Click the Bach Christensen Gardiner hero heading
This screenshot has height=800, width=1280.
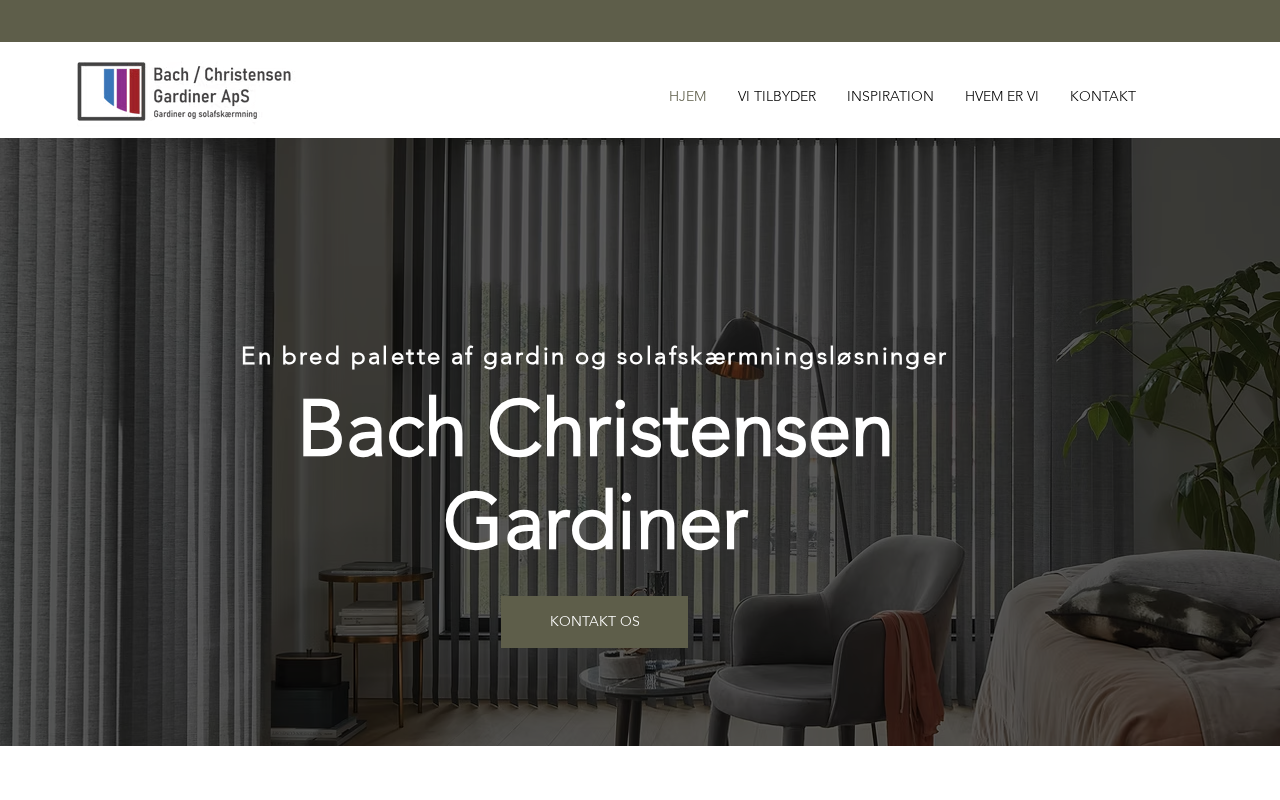595,475
